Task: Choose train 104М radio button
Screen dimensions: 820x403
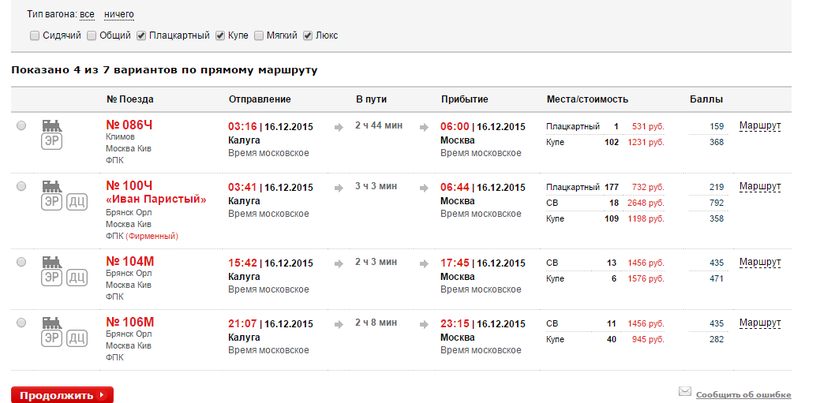Action: click(22, 261)
